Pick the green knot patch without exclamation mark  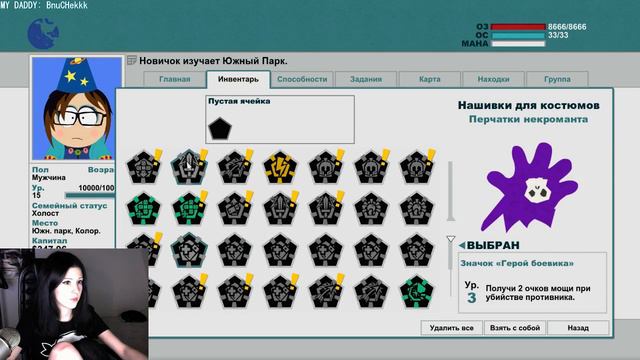(143, 209)
